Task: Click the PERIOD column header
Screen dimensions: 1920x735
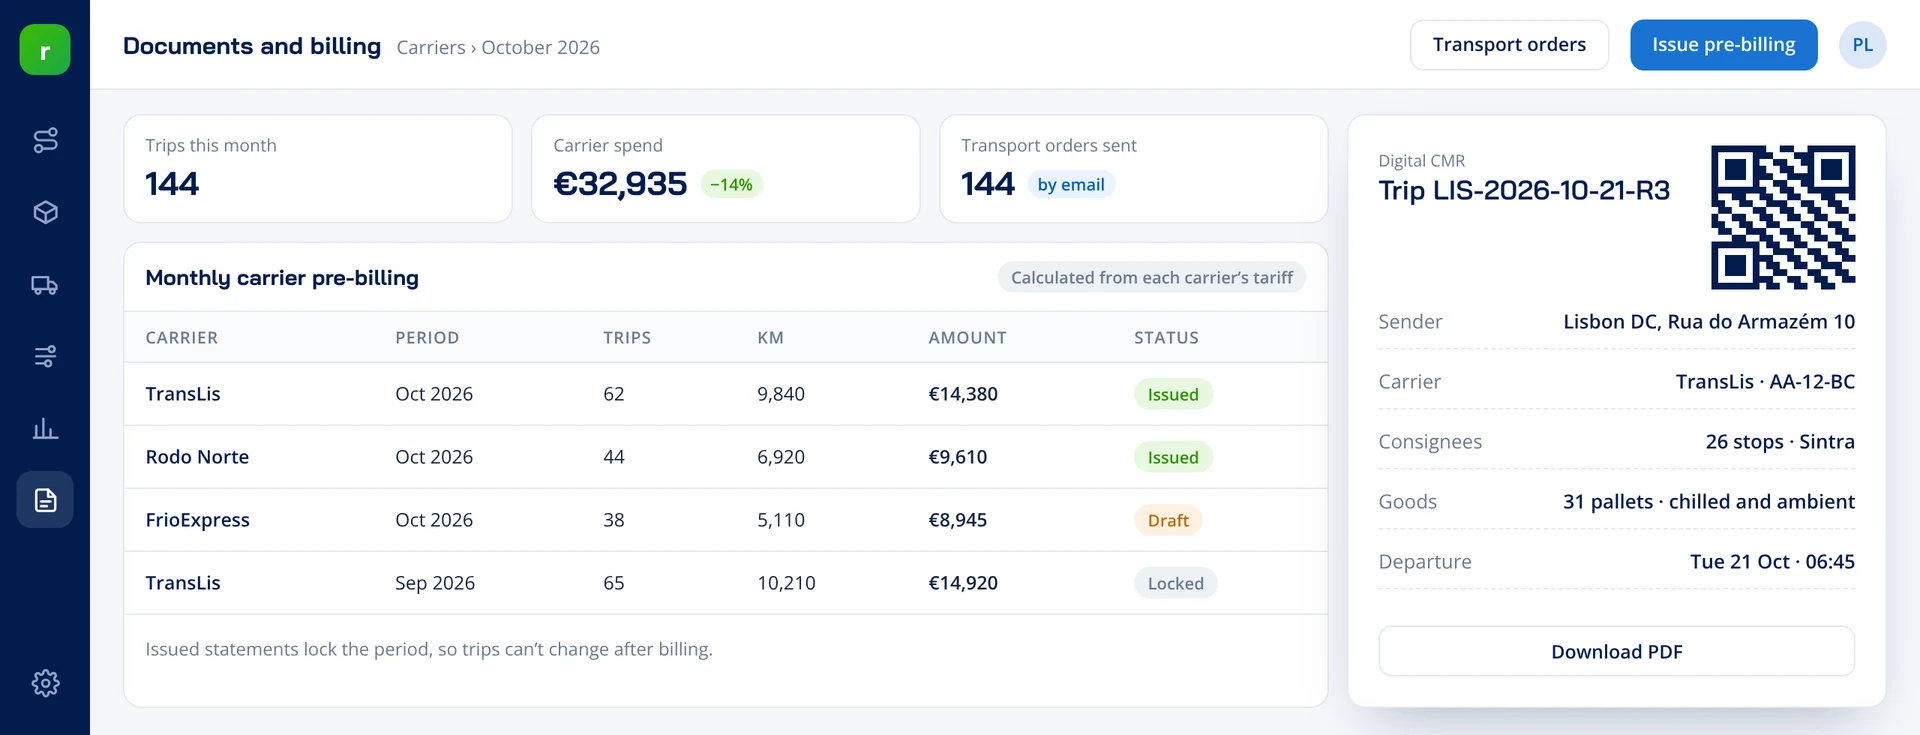Action: [427, 338]
